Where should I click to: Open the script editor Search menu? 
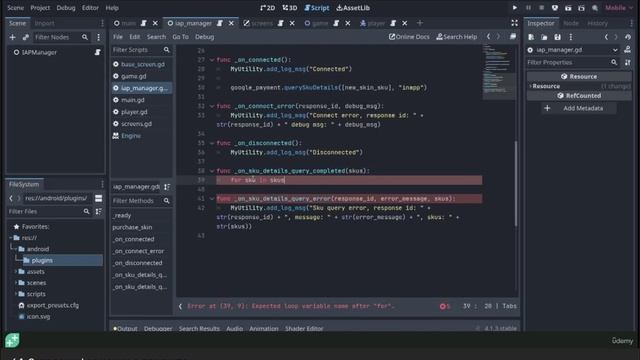(156, 37)
